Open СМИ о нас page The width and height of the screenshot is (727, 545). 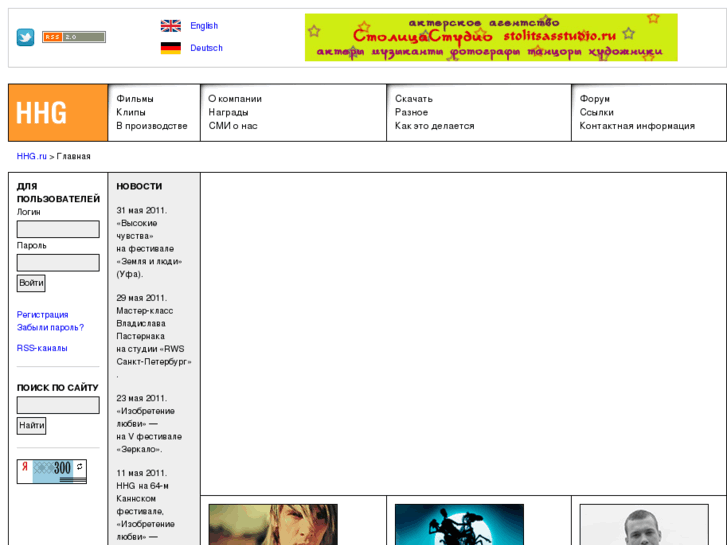pos(233,126)
